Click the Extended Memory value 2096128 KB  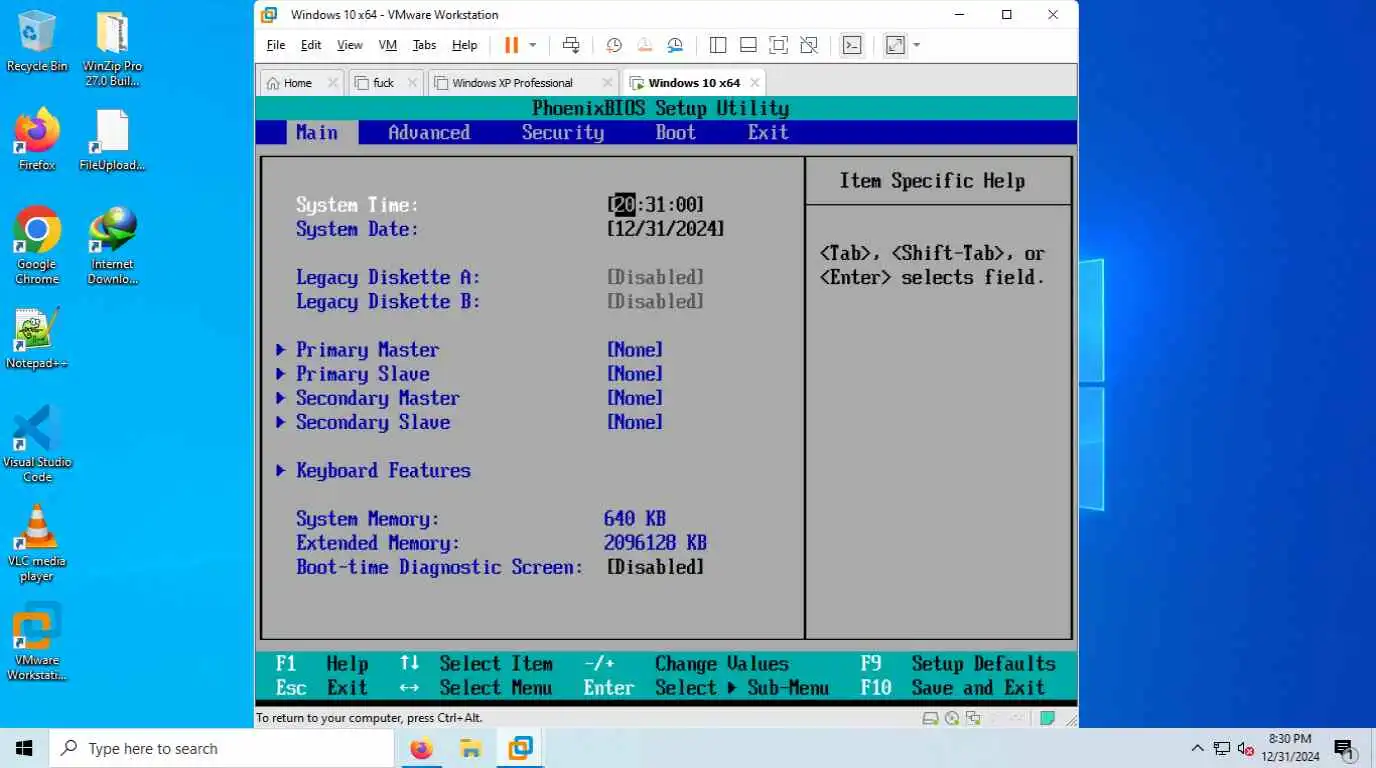pos(656,543)
